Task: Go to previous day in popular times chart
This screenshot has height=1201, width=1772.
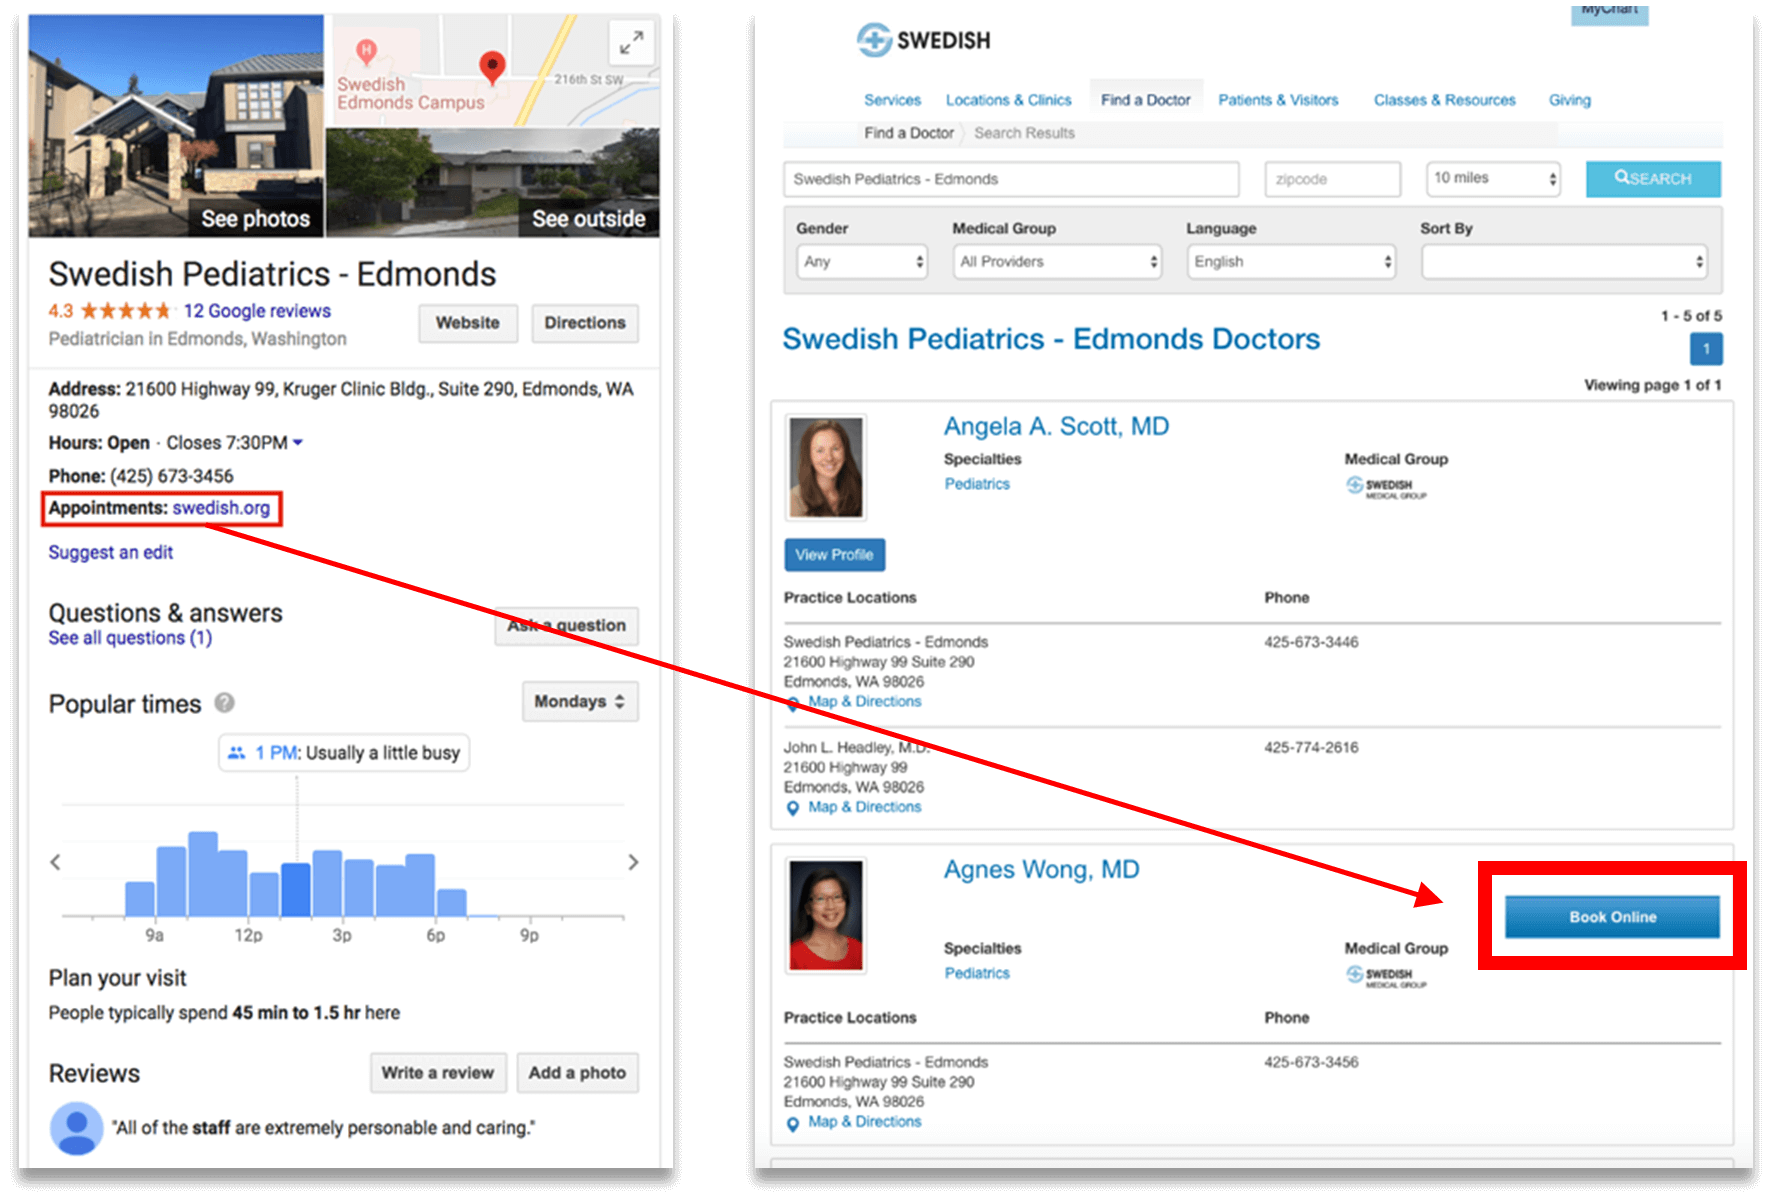Action: tap(56, 862)
